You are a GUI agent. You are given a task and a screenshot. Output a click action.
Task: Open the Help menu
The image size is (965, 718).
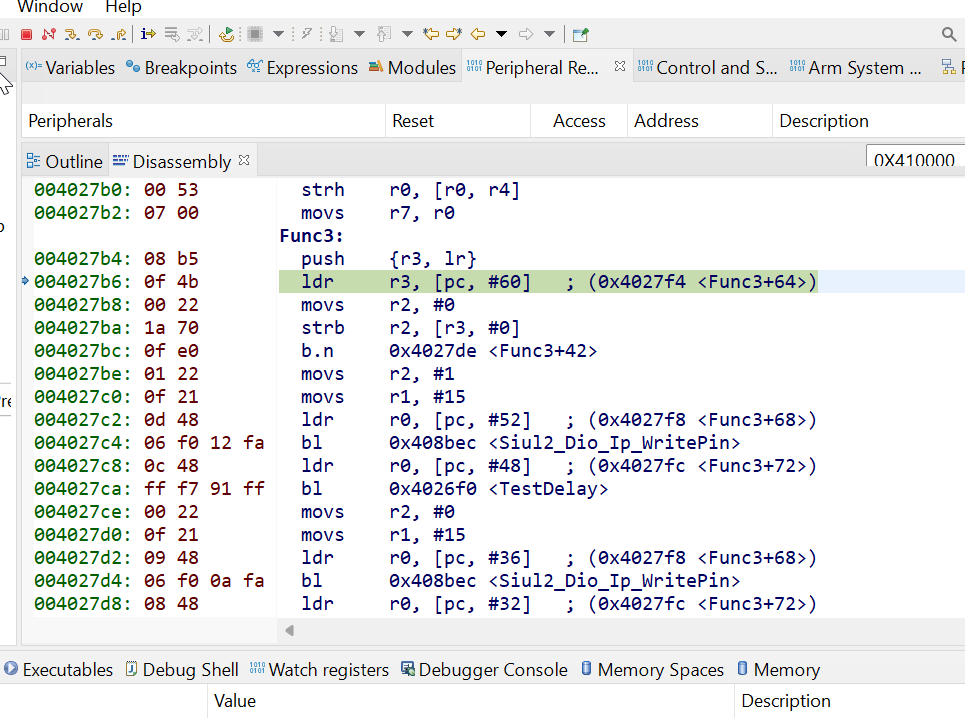123,8
